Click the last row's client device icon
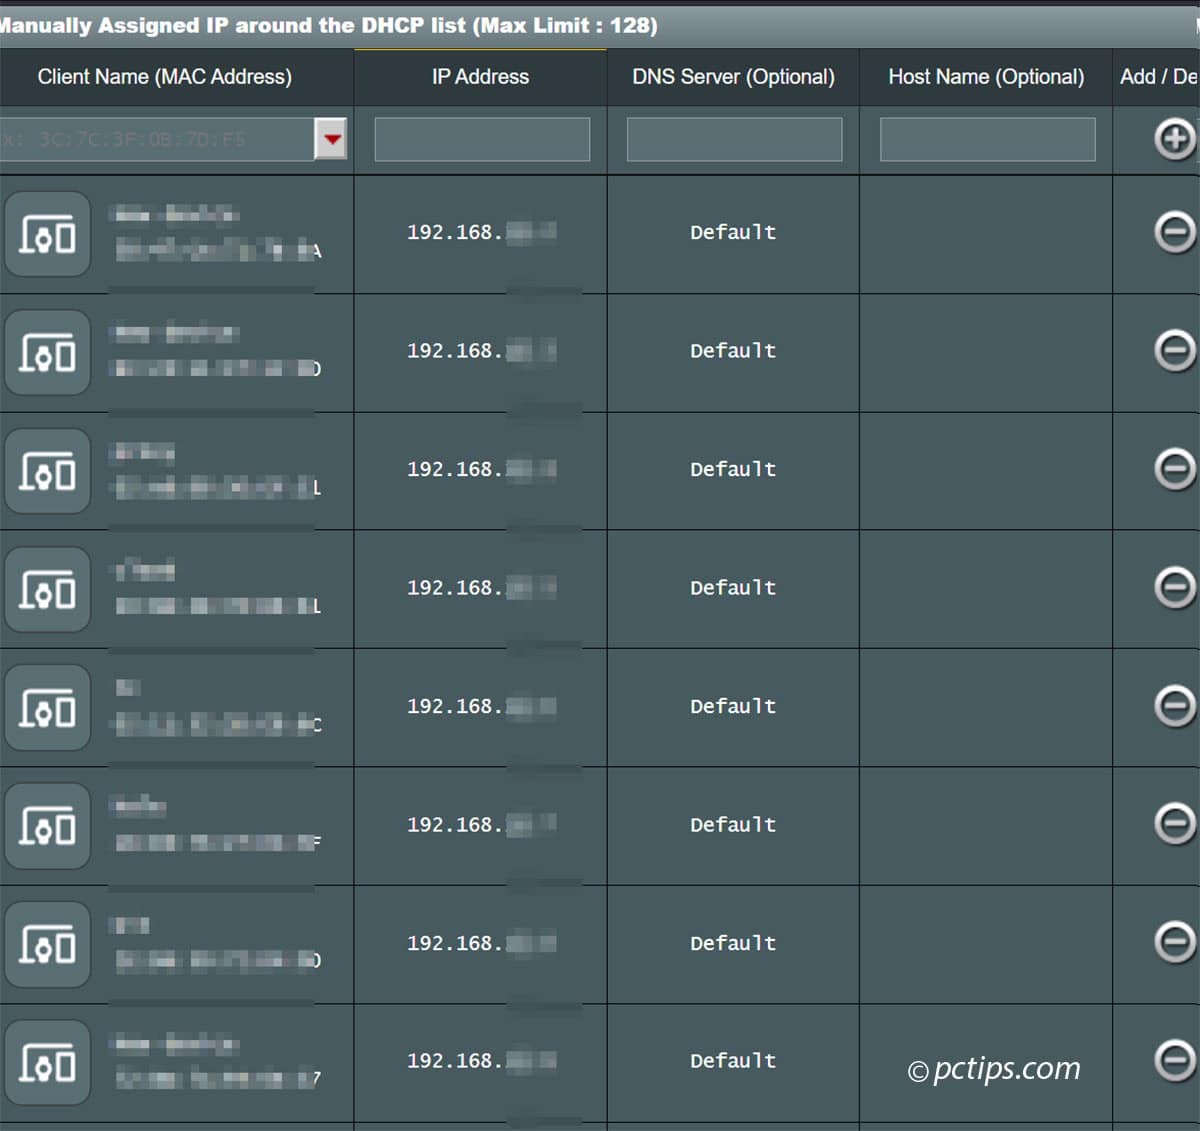 (48, 1063)
